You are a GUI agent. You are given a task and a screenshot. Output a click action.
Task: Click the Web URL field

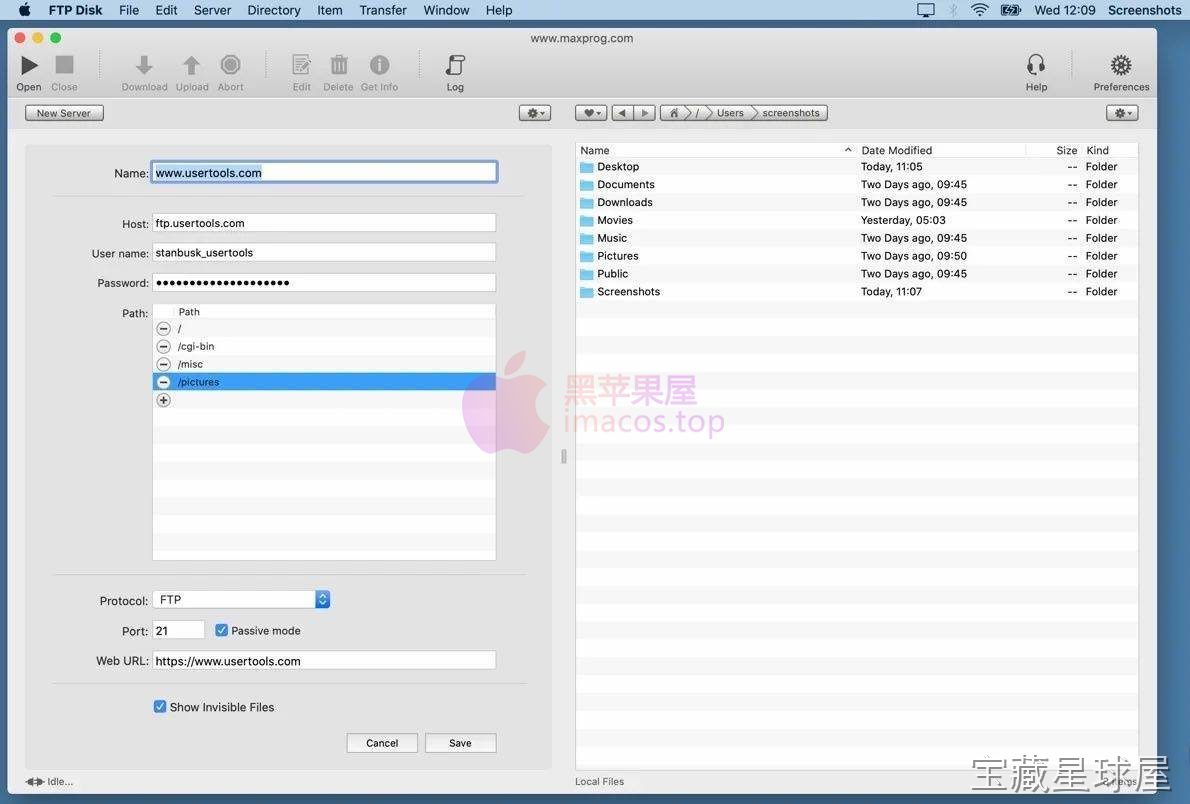click(x=324, y=661)
